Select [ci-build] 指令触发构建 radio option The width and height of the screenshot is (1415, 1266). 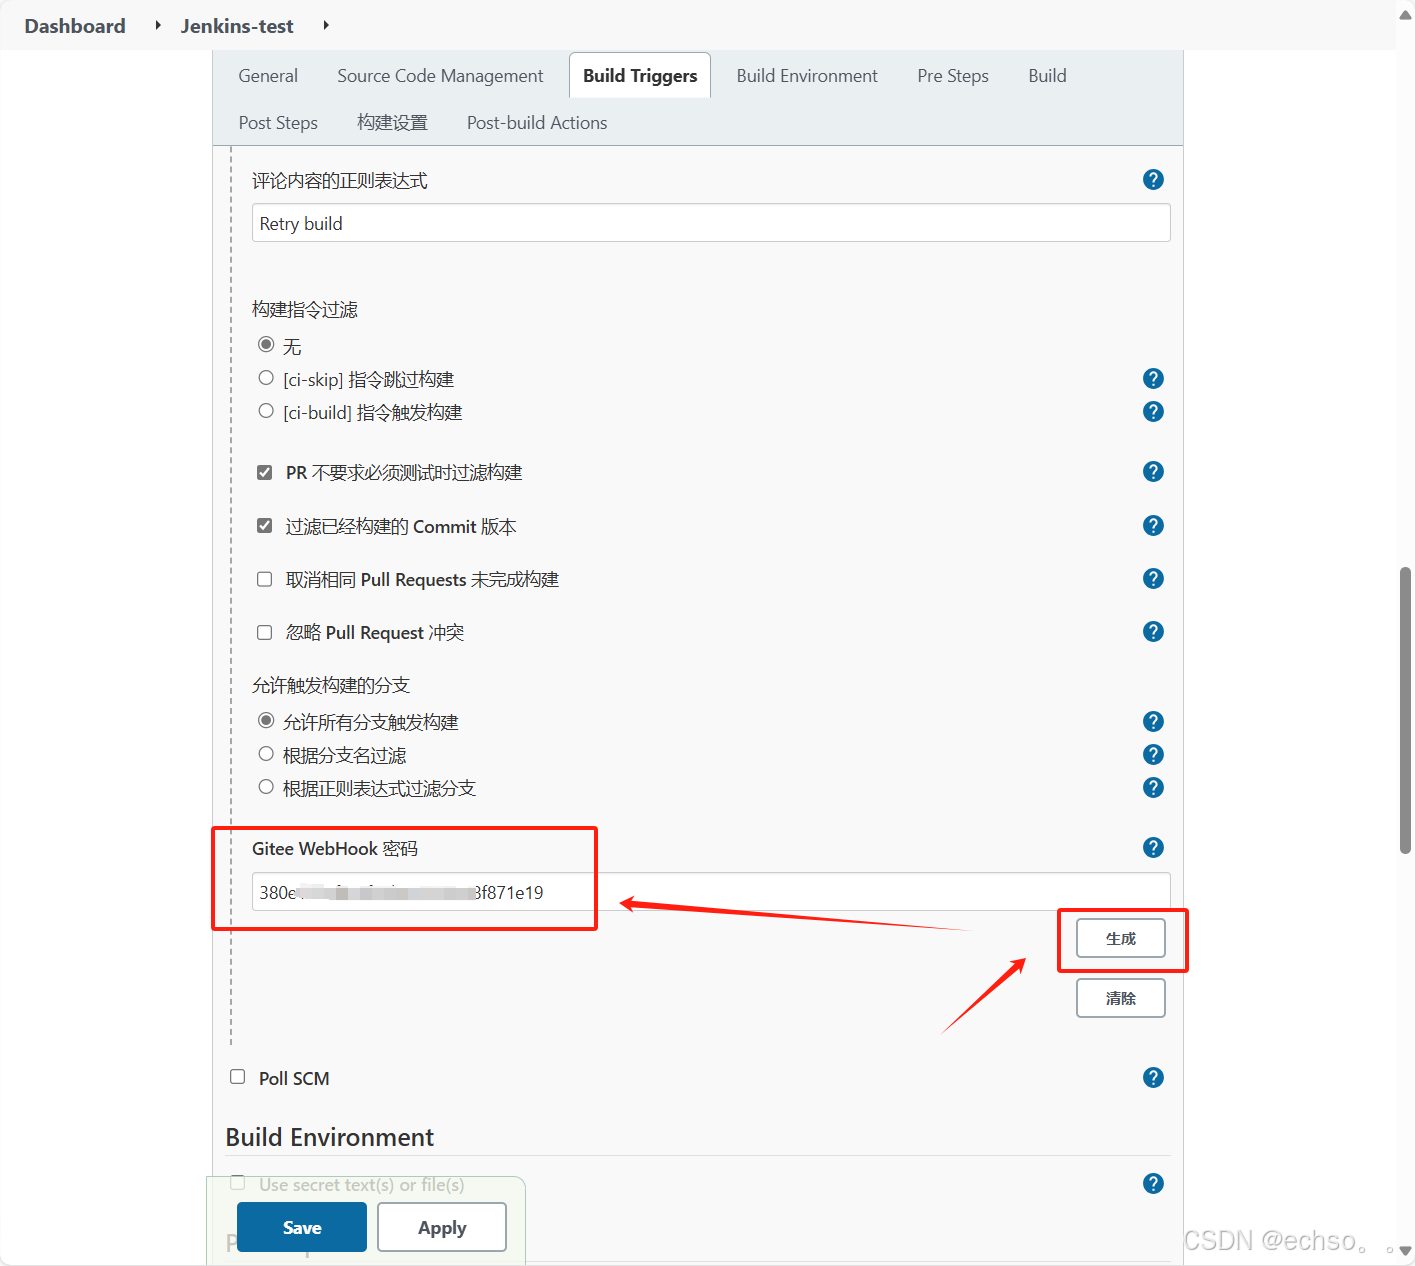266,411
